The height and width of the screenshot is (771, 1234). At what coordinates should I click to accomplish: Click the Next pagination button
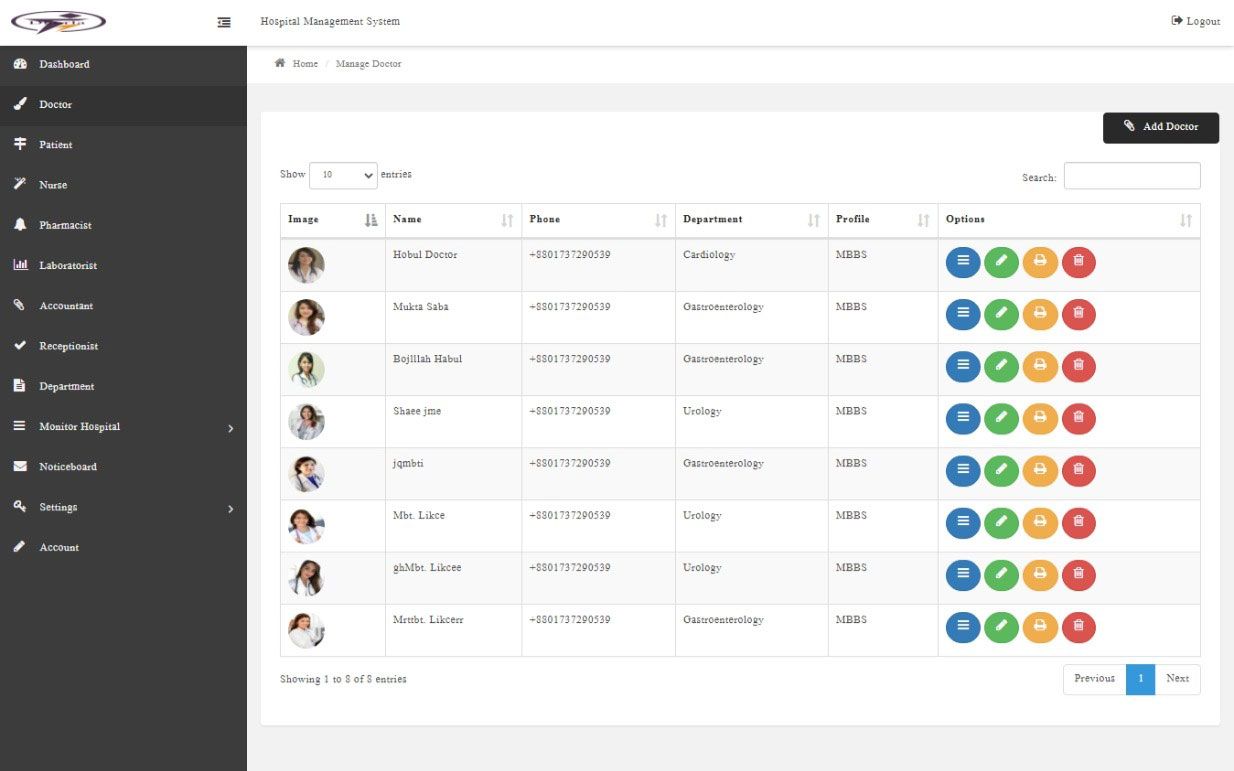pos(1177,679)
